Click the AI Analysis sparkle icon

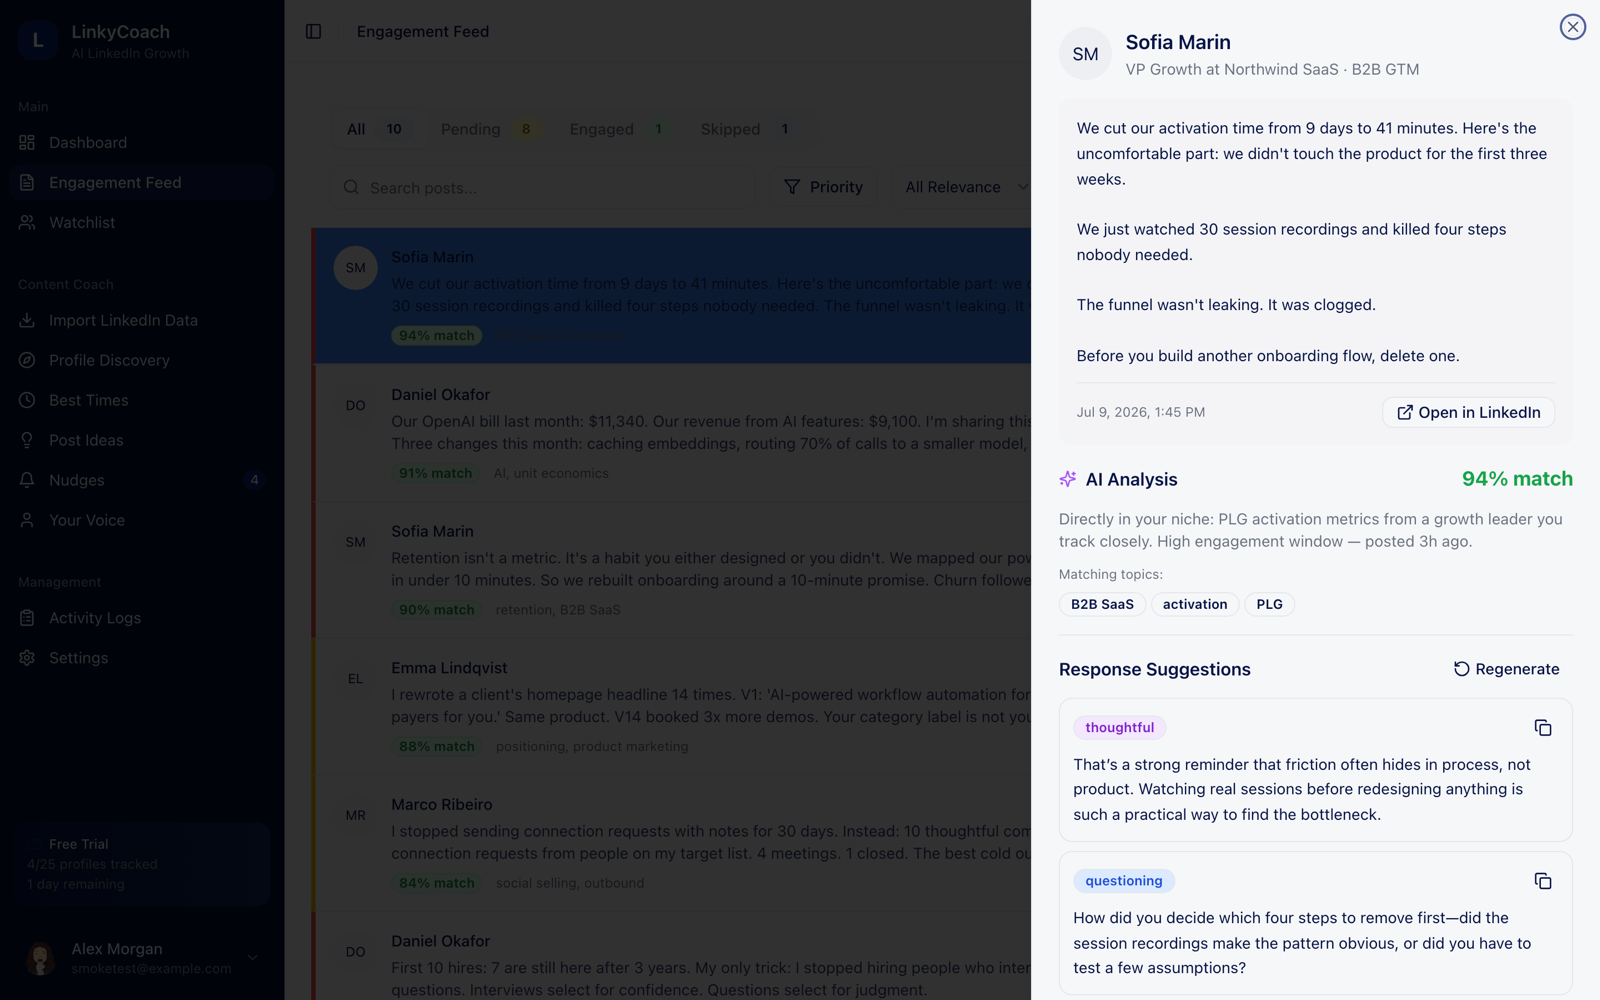coord(1068,479)
